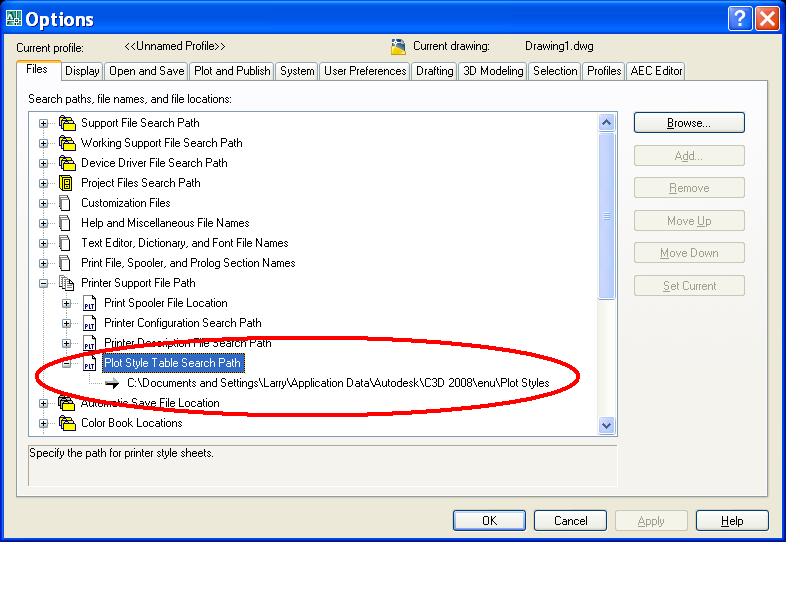Image resolution: width=800 pixels, height=600 pixels.
Task: Expand Print File, Spooler, Prolog Section node
Action: 43,263
